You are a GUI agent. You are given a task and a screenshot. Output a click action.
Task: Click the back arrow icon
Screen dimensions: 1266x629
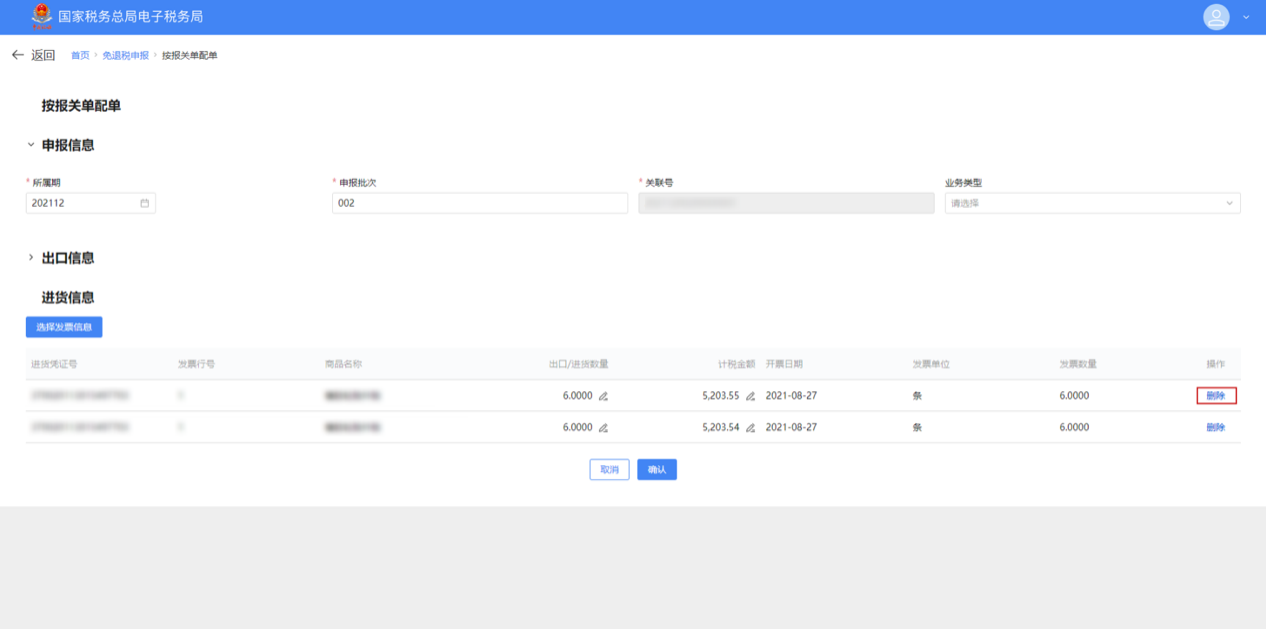(x=17, y=55)
